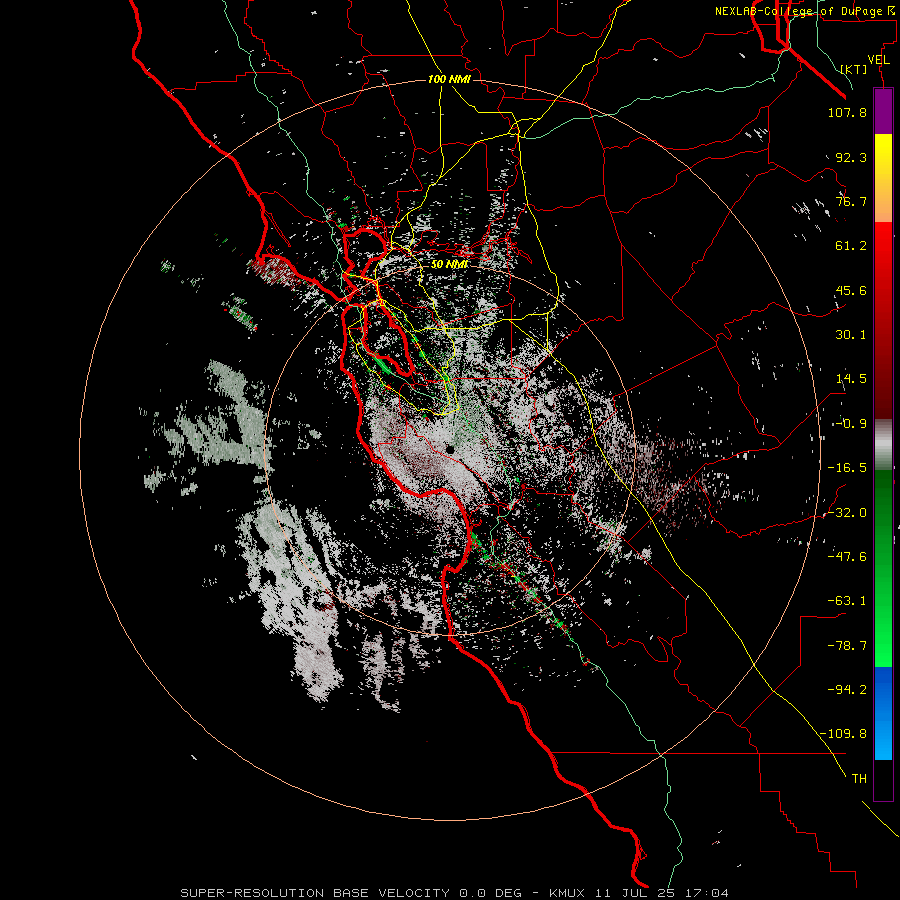Click the -32.0 legend value

click(x=847, y=512)
